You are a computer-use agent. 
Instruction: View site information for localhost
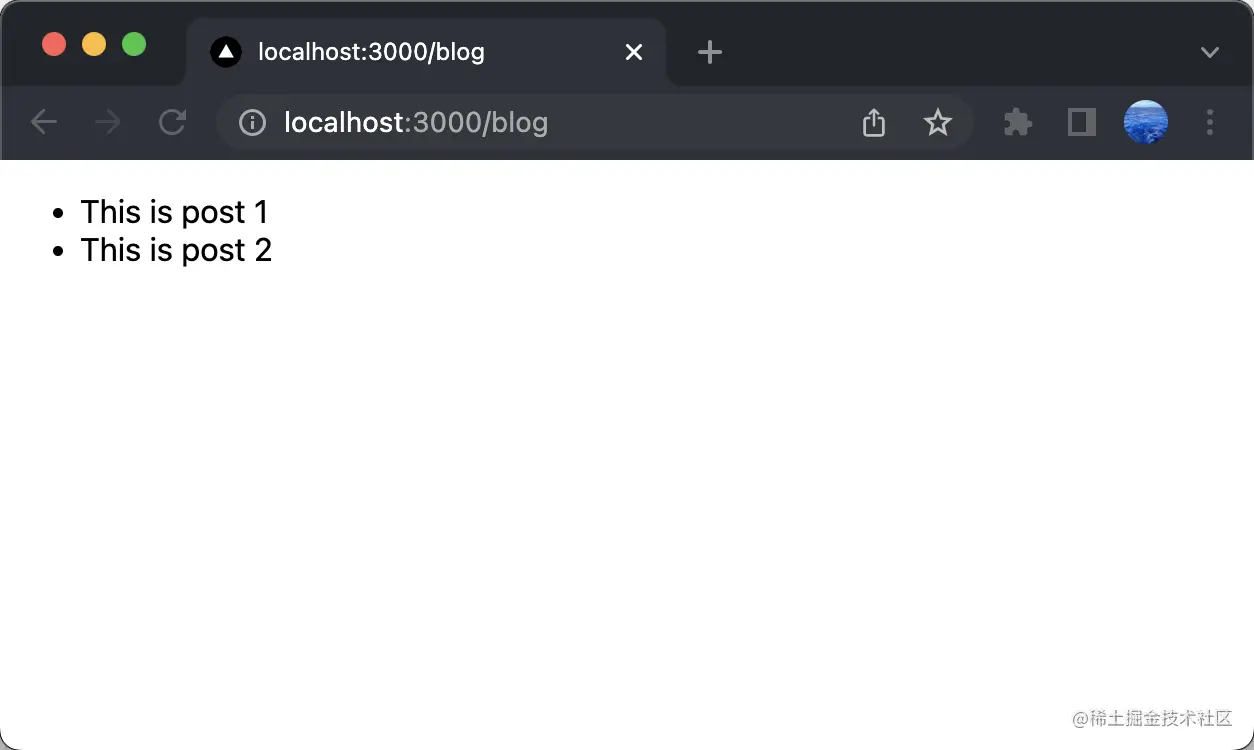click(x=252, y=123)
